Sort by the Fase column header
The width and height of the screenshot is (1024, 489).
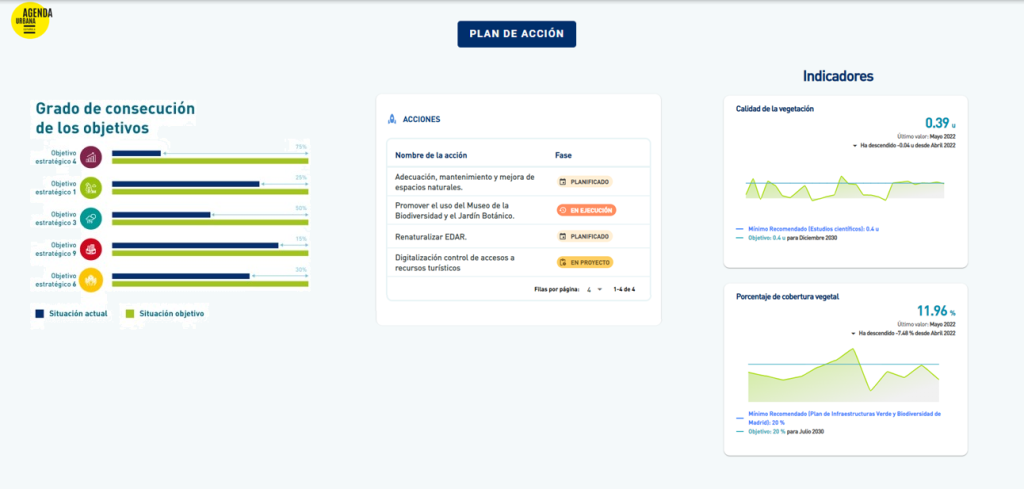564,155
